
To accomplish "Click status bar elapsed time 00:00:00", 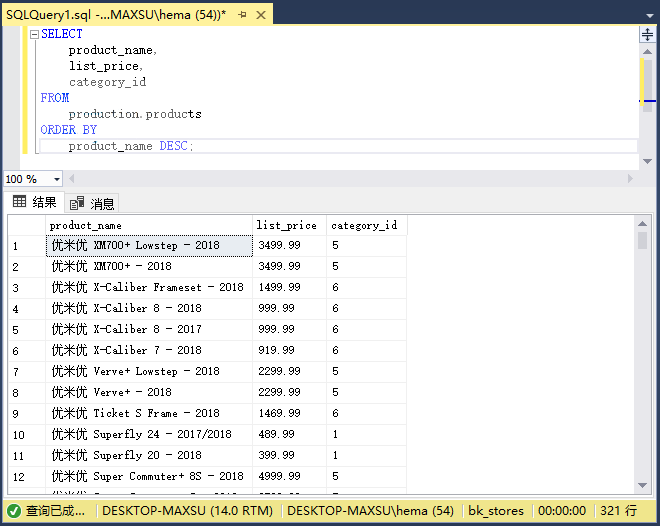I will (562, 511).
